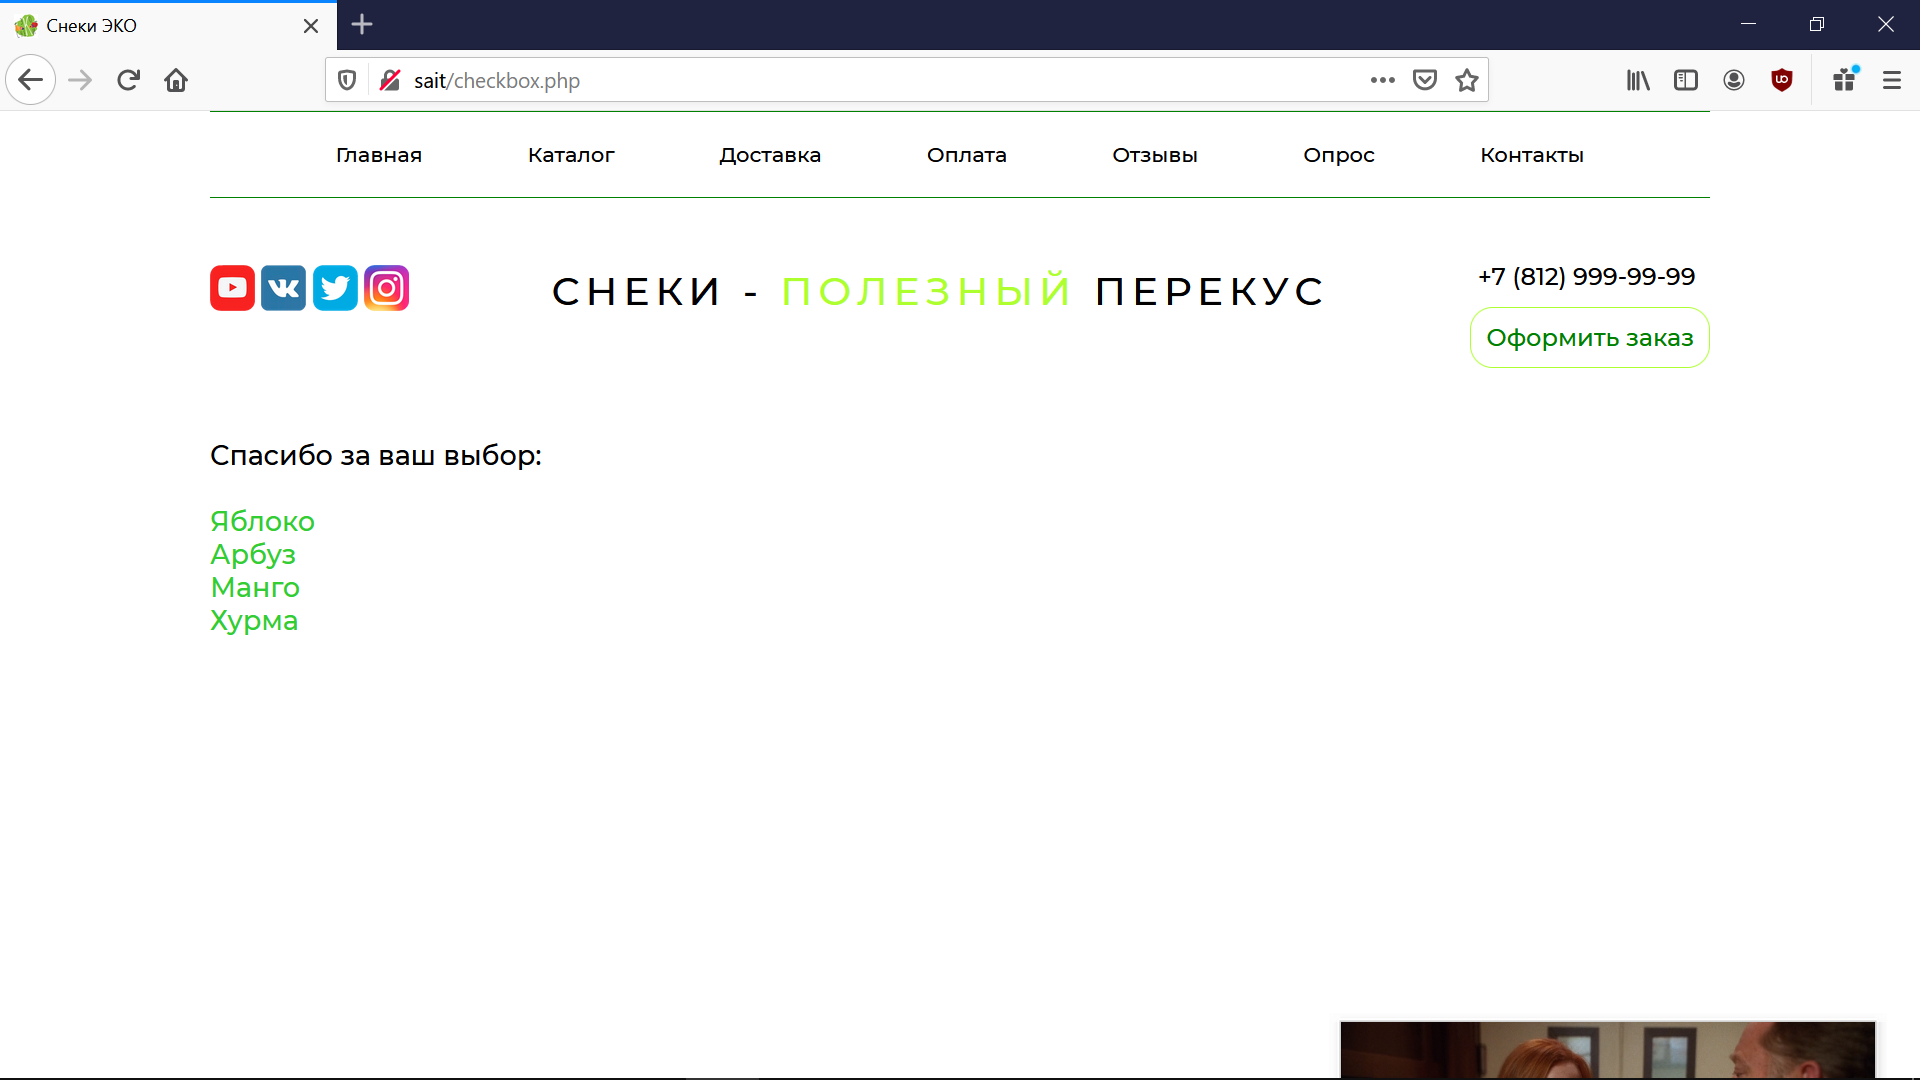Open the Каталог menu item
The height and width of the screenshot is (1080, 1920).
coord(571,155)
